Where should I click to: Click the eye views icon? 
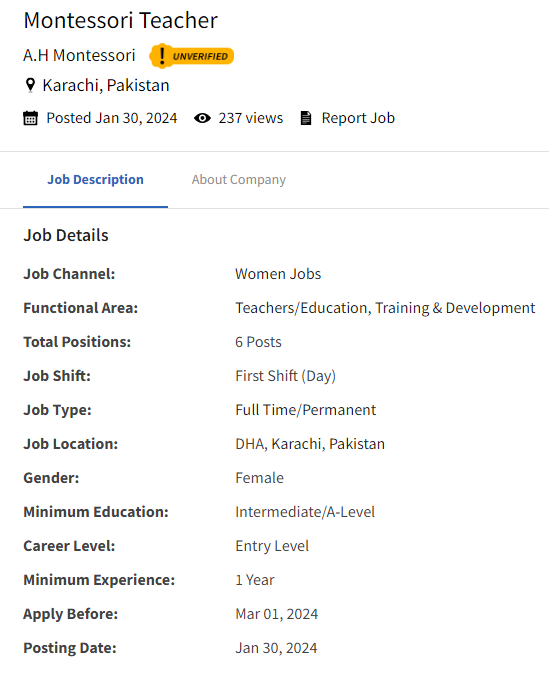(x=202, y=118)
